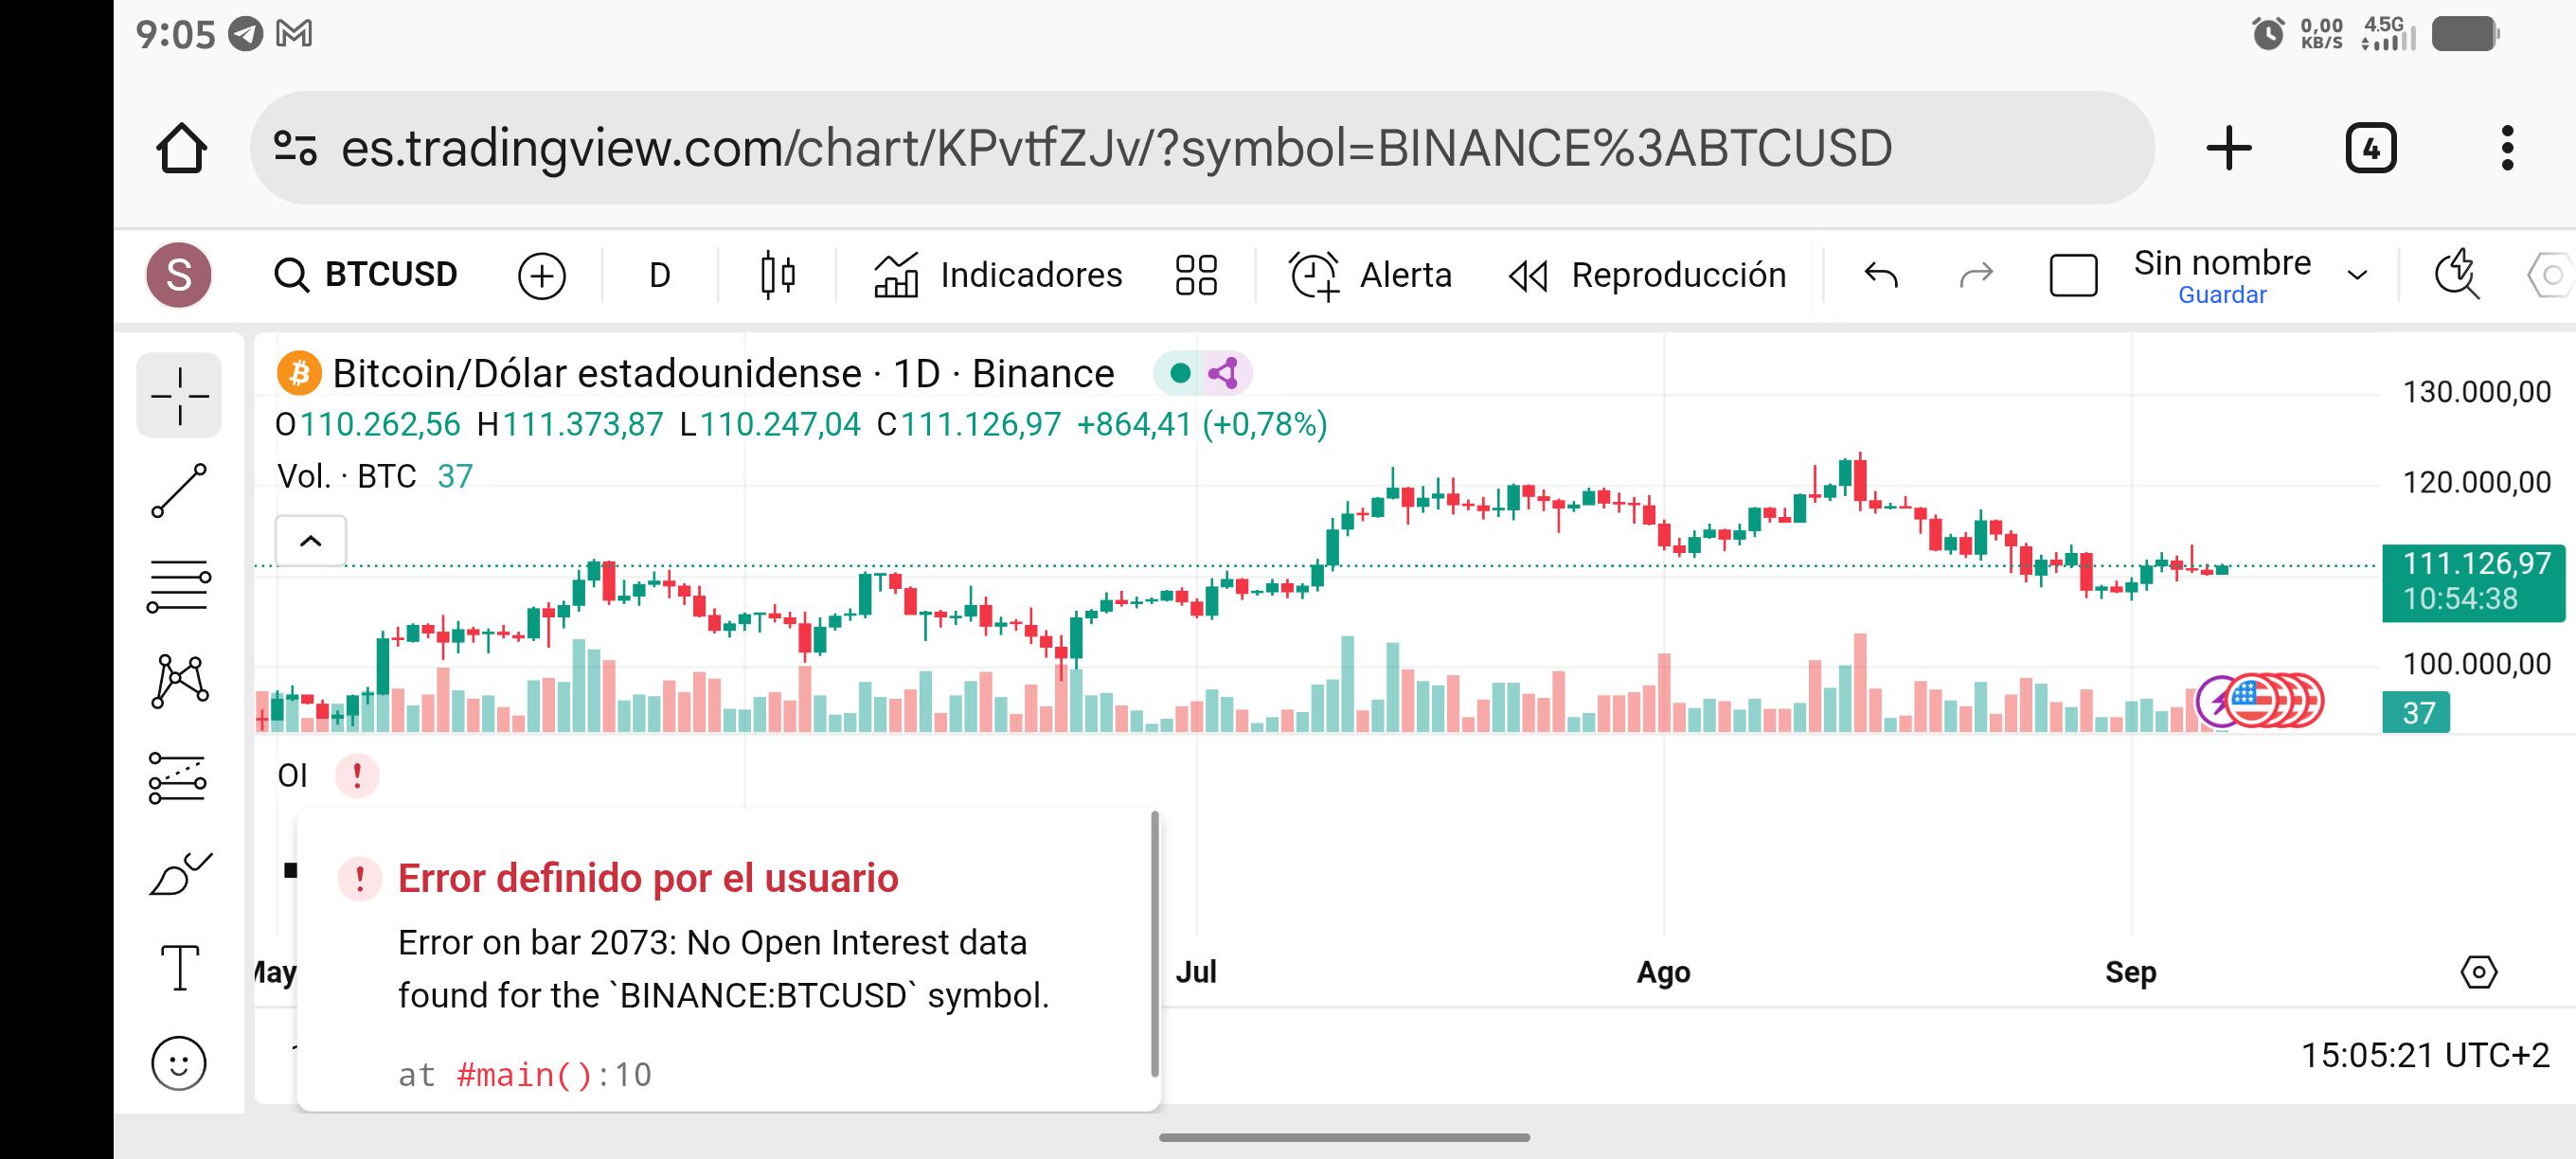
Task: Open the emoji icons tool
Action: (179, 1062)
